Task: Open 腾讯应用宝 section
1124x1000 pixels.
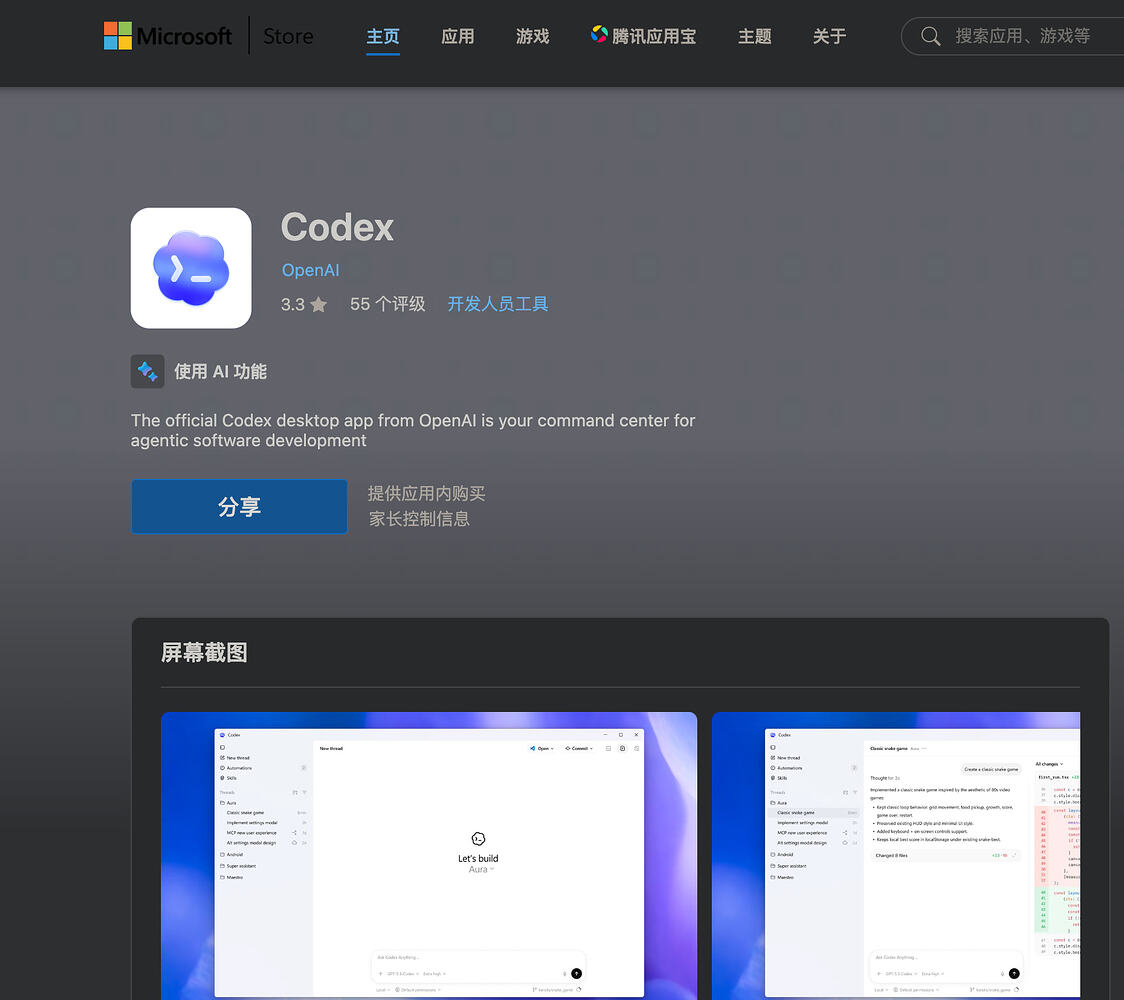Action: click(643, 36)
